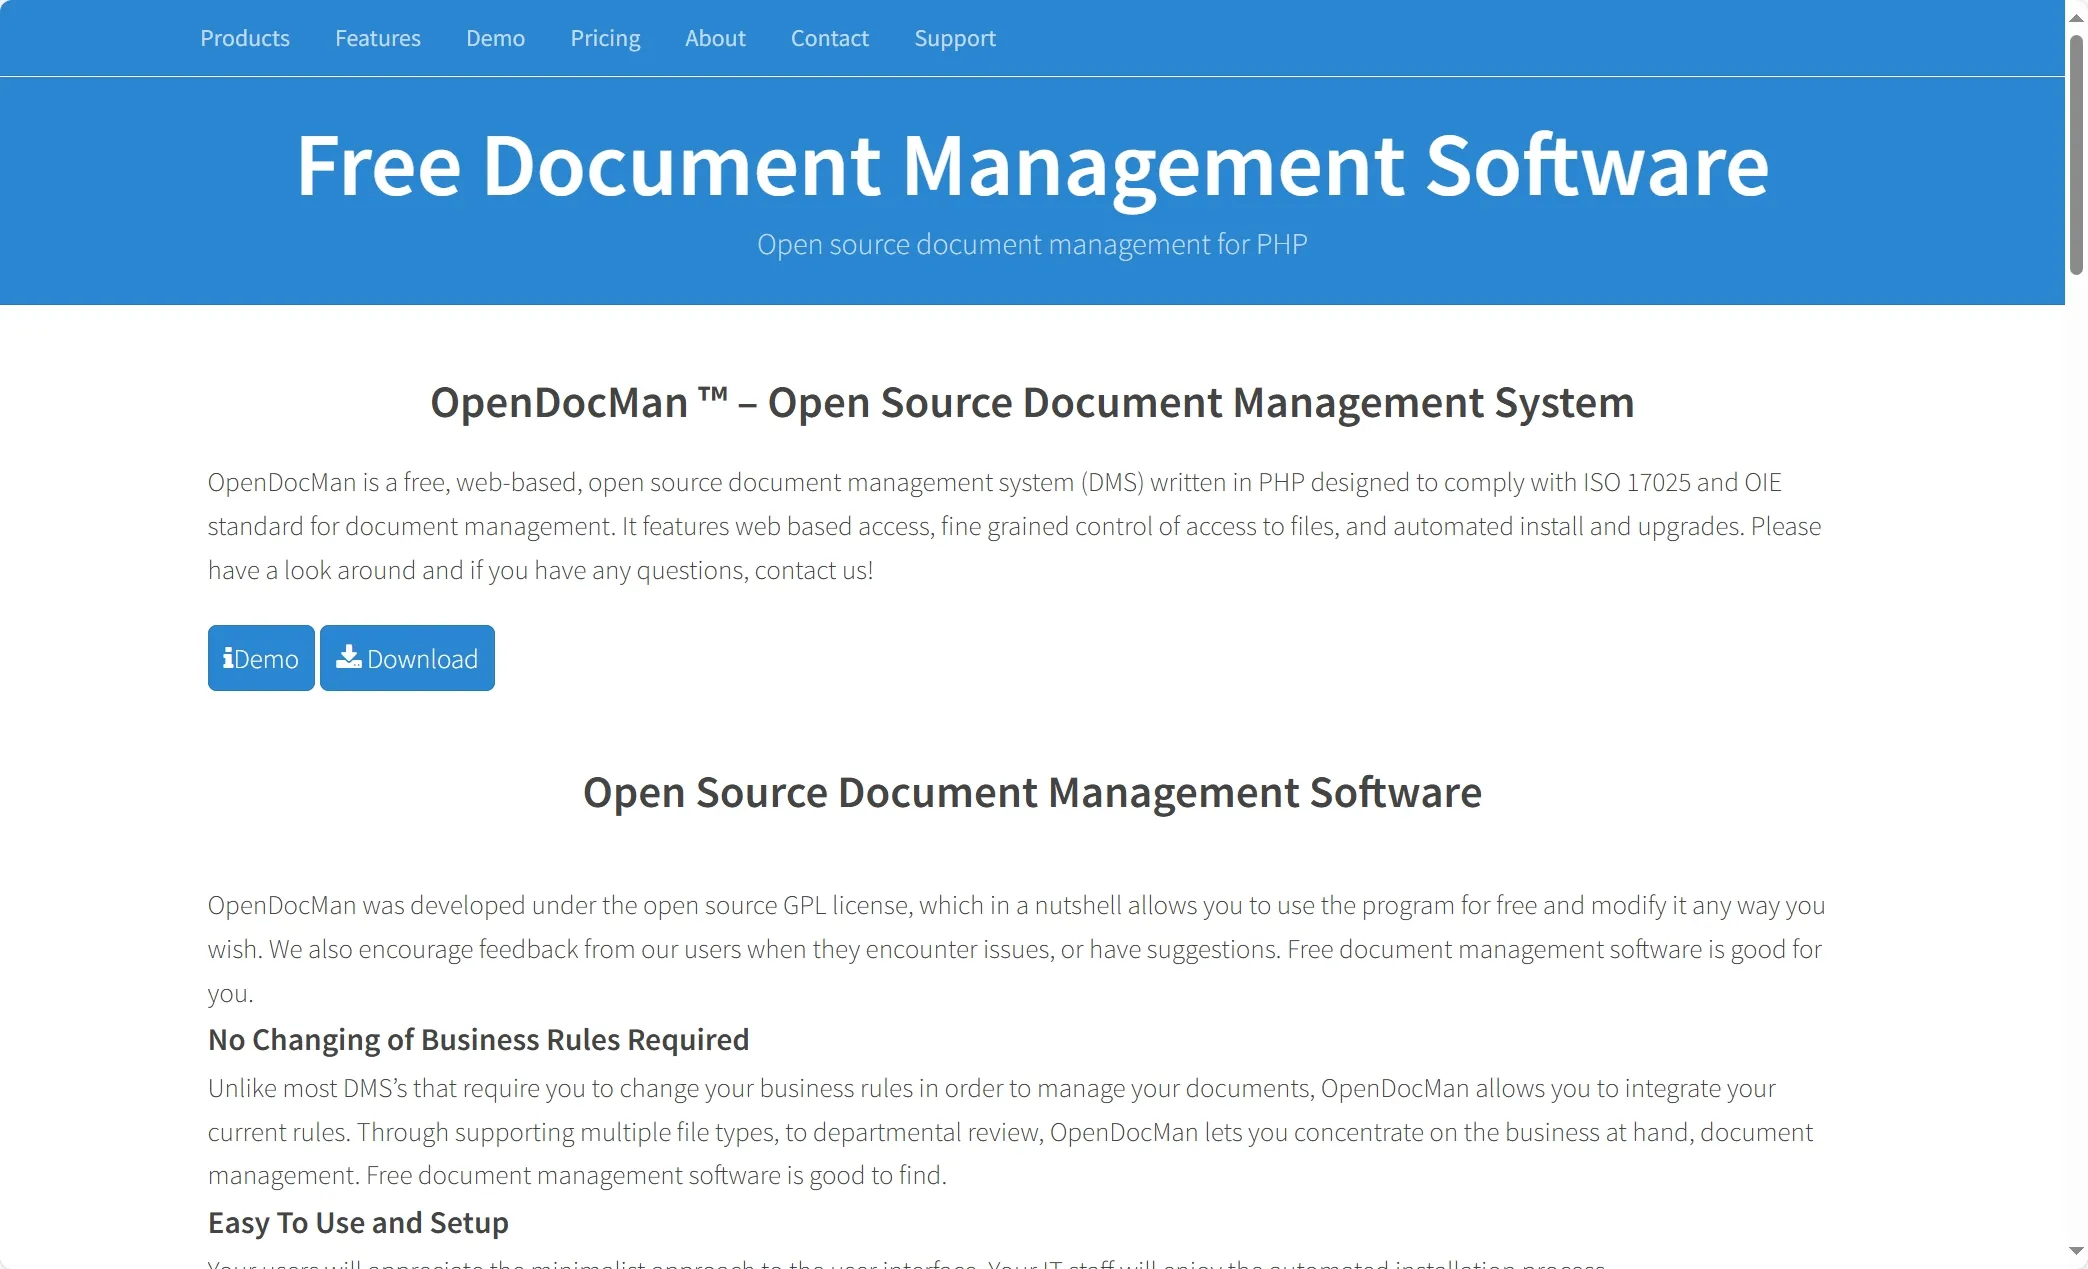
Task: Click the scrollbar up arrow
Action: [2076, 18]
